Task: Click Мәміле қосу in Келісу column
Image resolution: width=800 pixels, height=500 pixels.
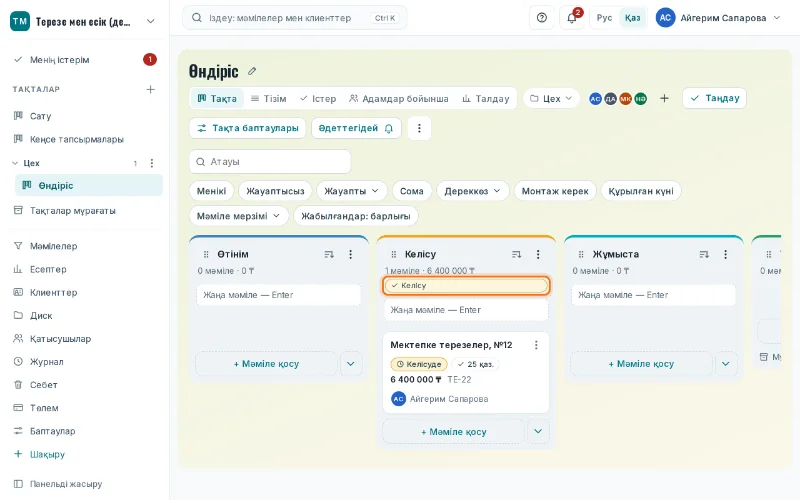Action: [454, 432]
